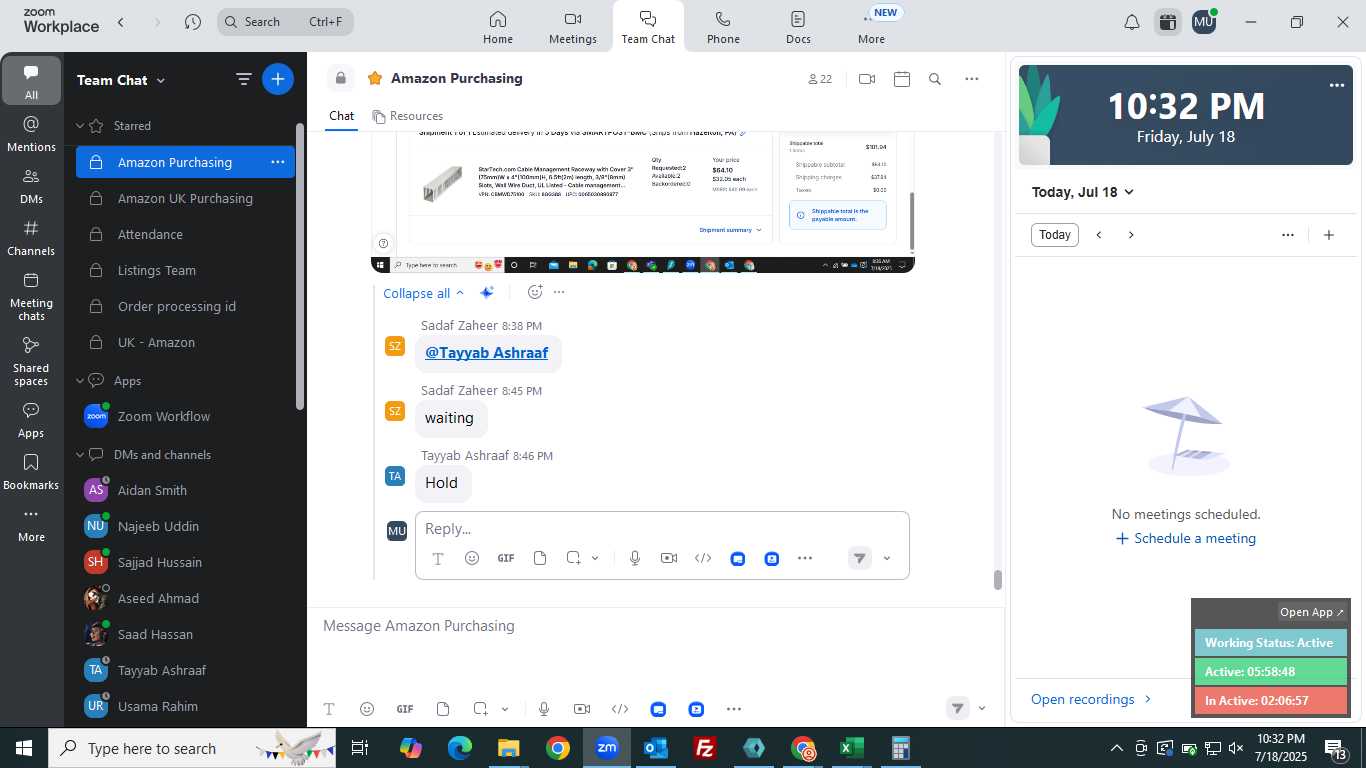Screen dimensions: 1366x768
Task: Click the Reply input field
Action: tap(662, 528)
